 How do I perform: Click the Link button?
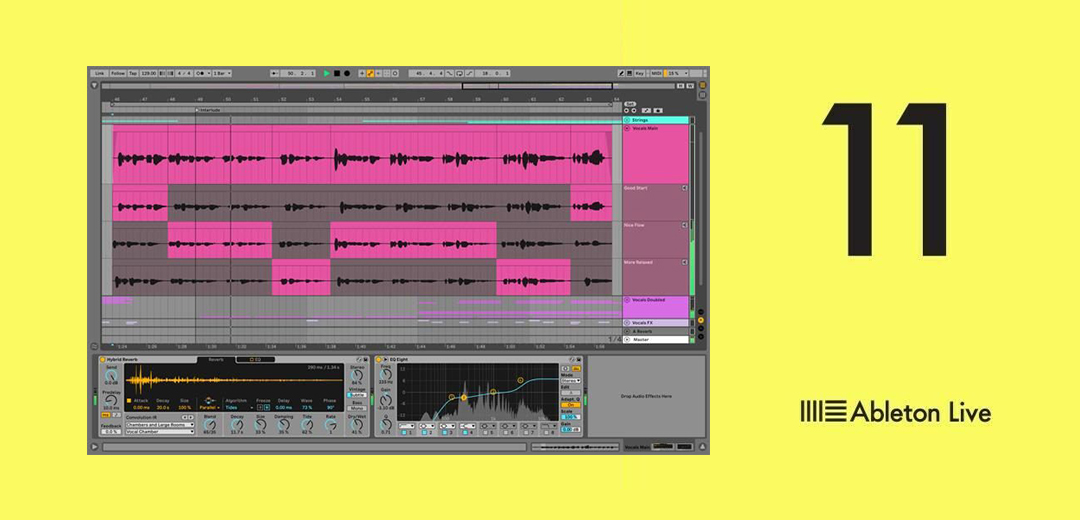(99, 73)
